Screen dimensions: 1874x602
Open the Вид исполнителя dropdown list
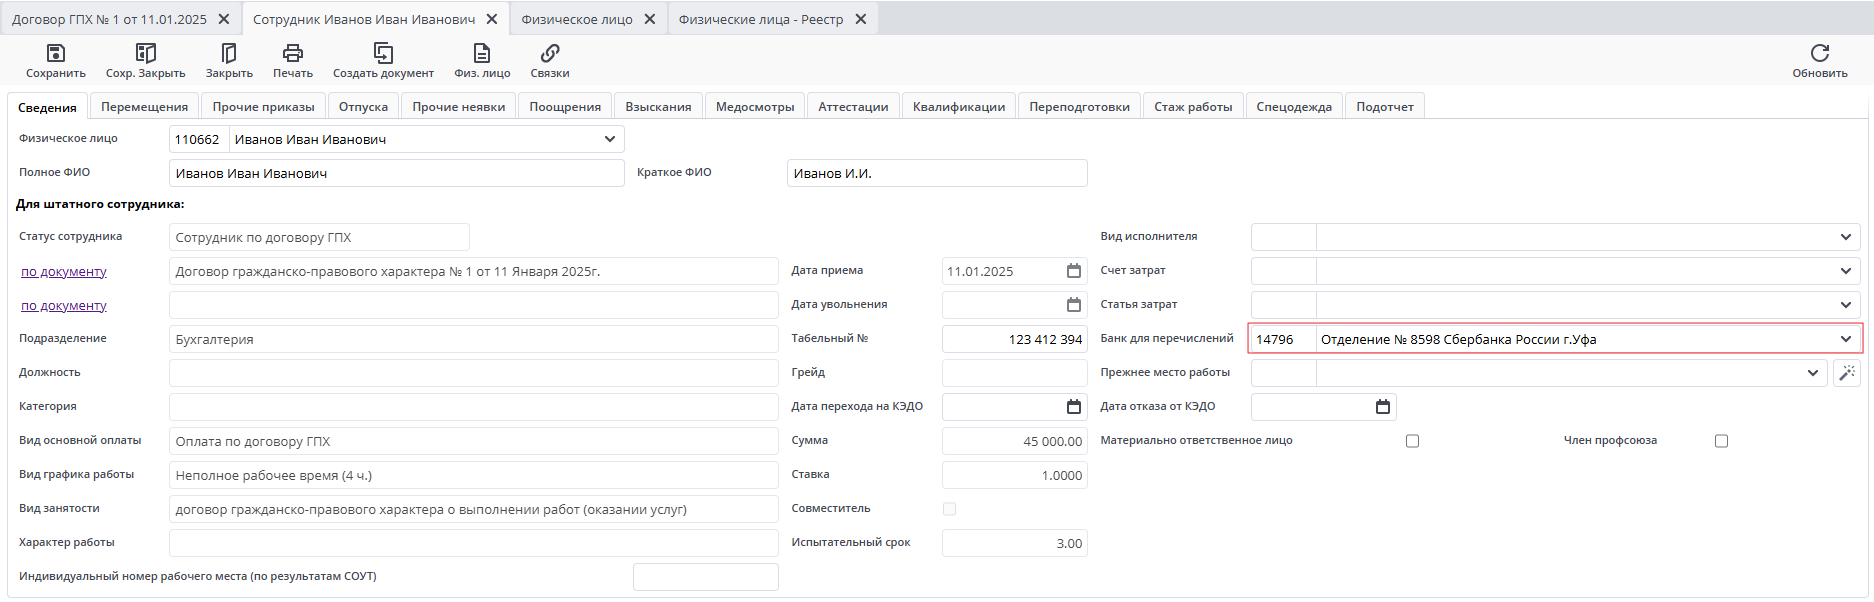[1845, 237]
